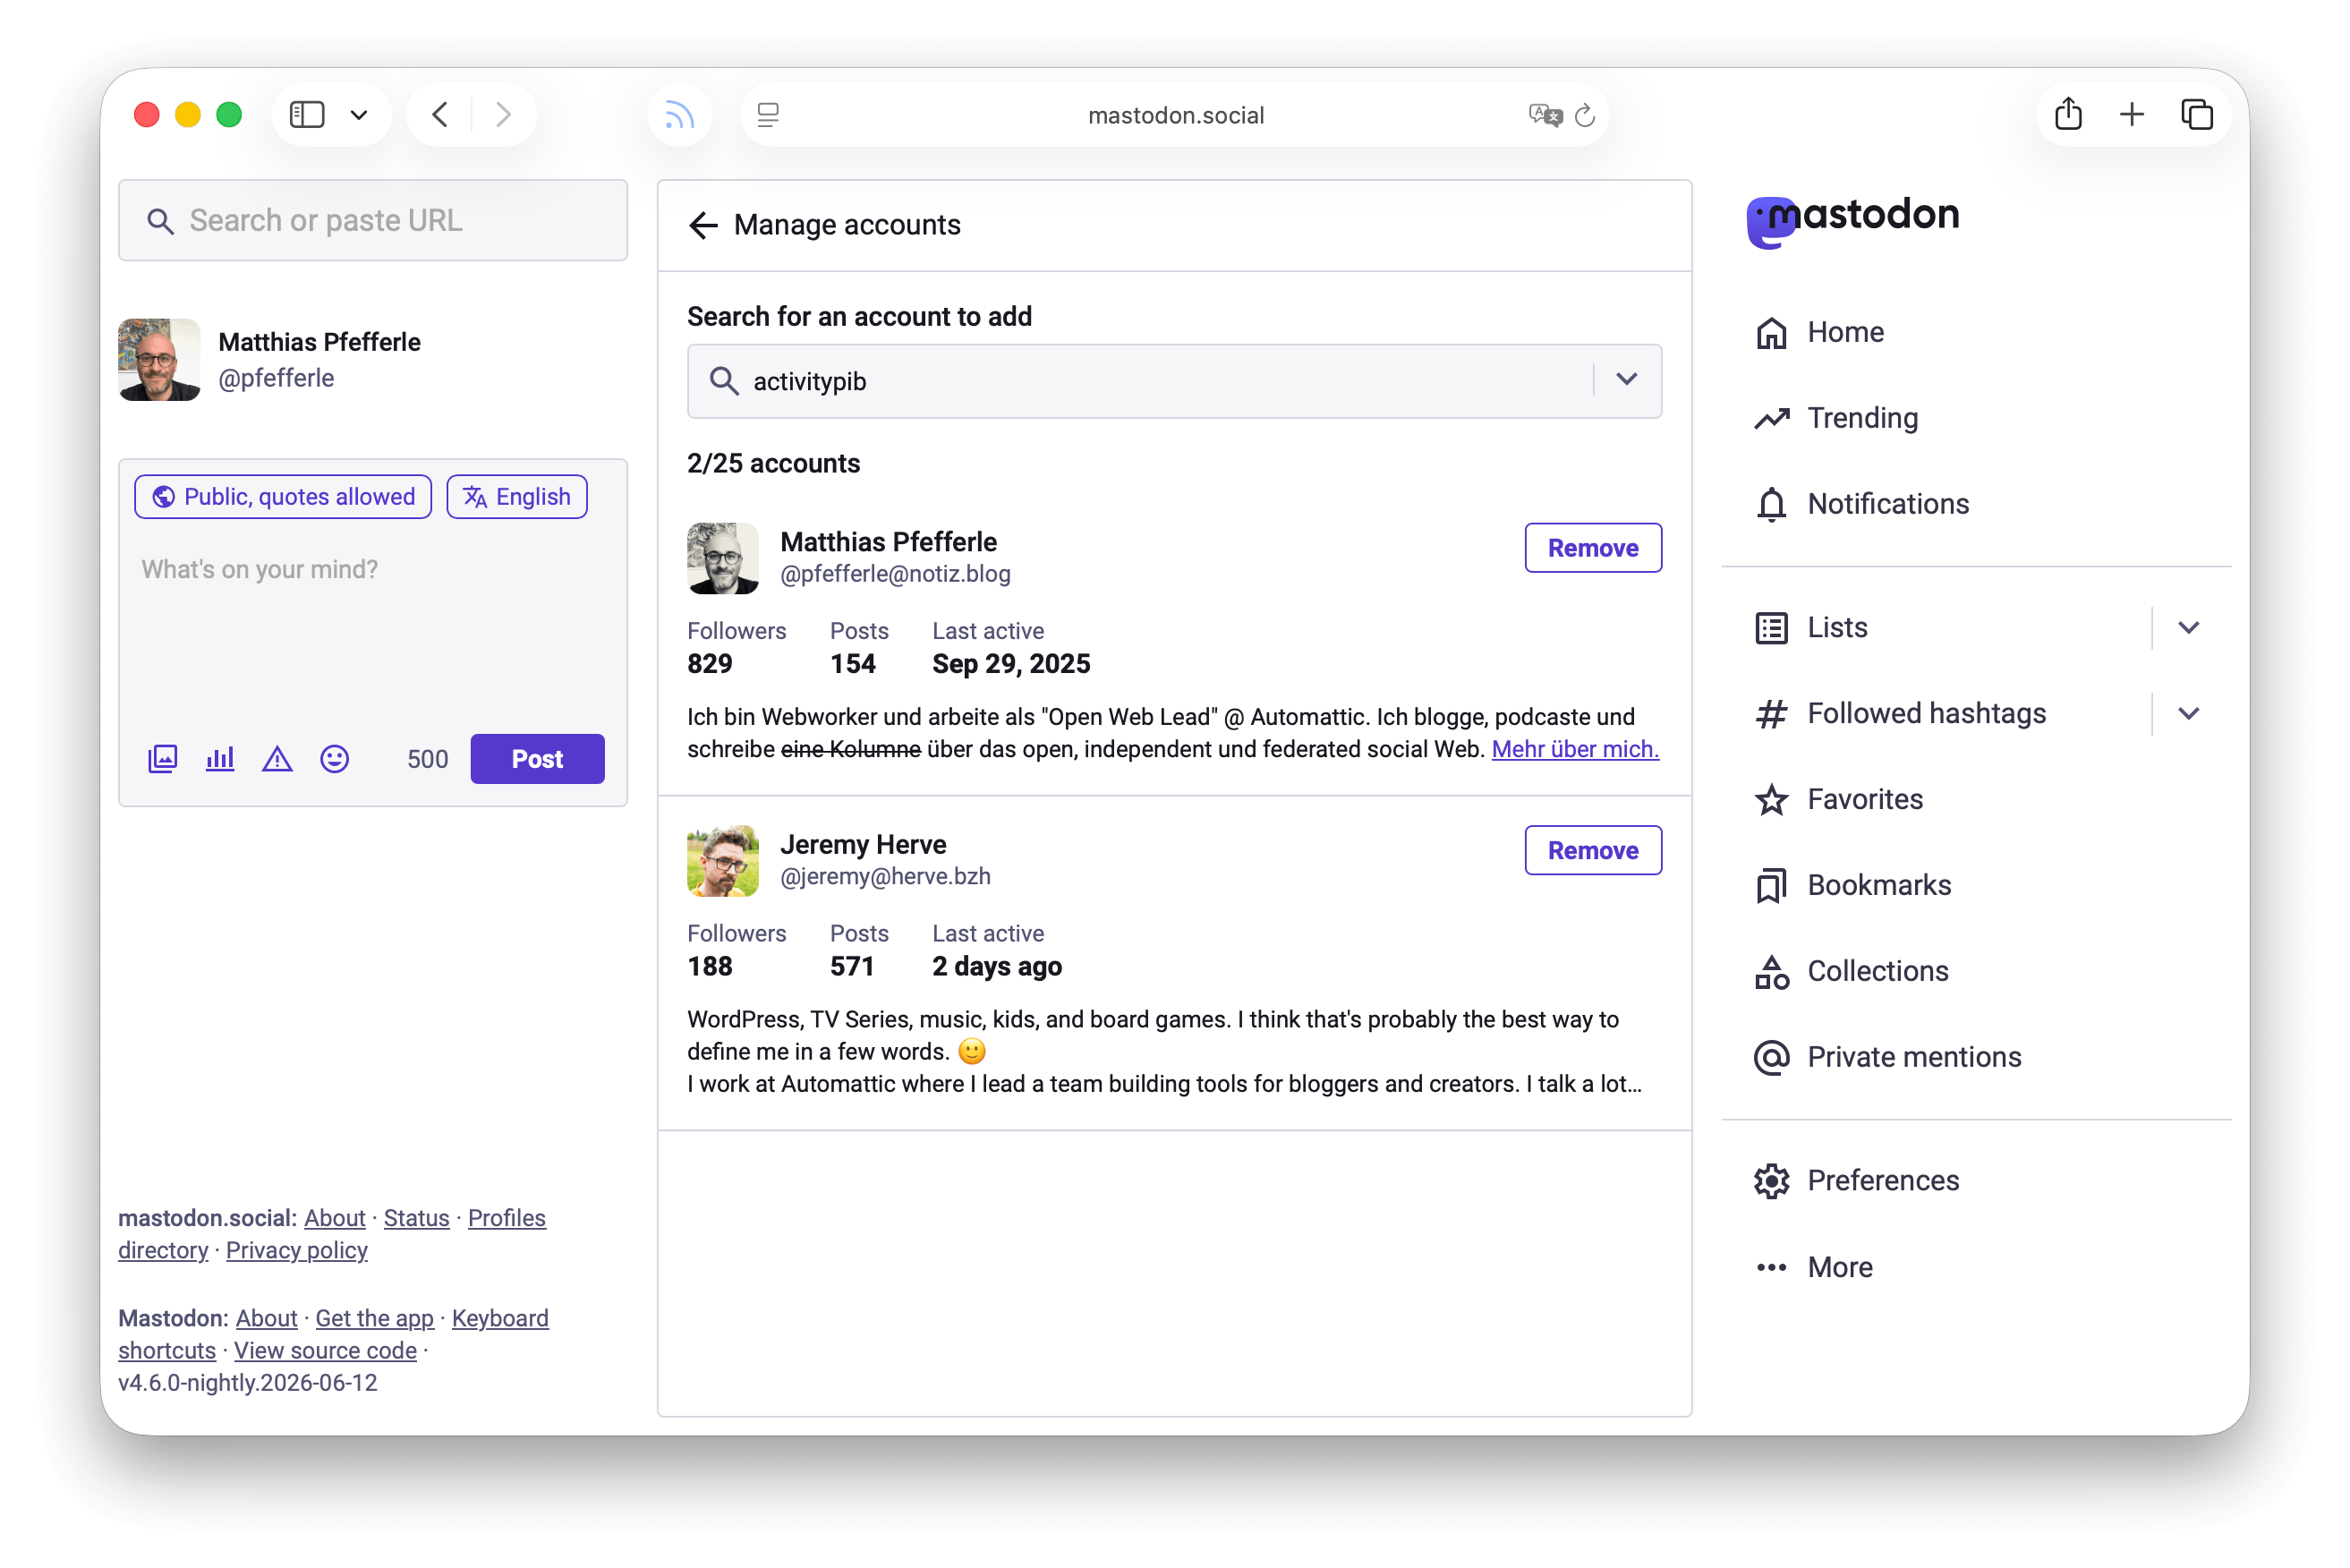This screenshot has height=1568, width=2350.
Task: Click the back arrow beside Manage accounts
Action: click(x=704, y=225)
